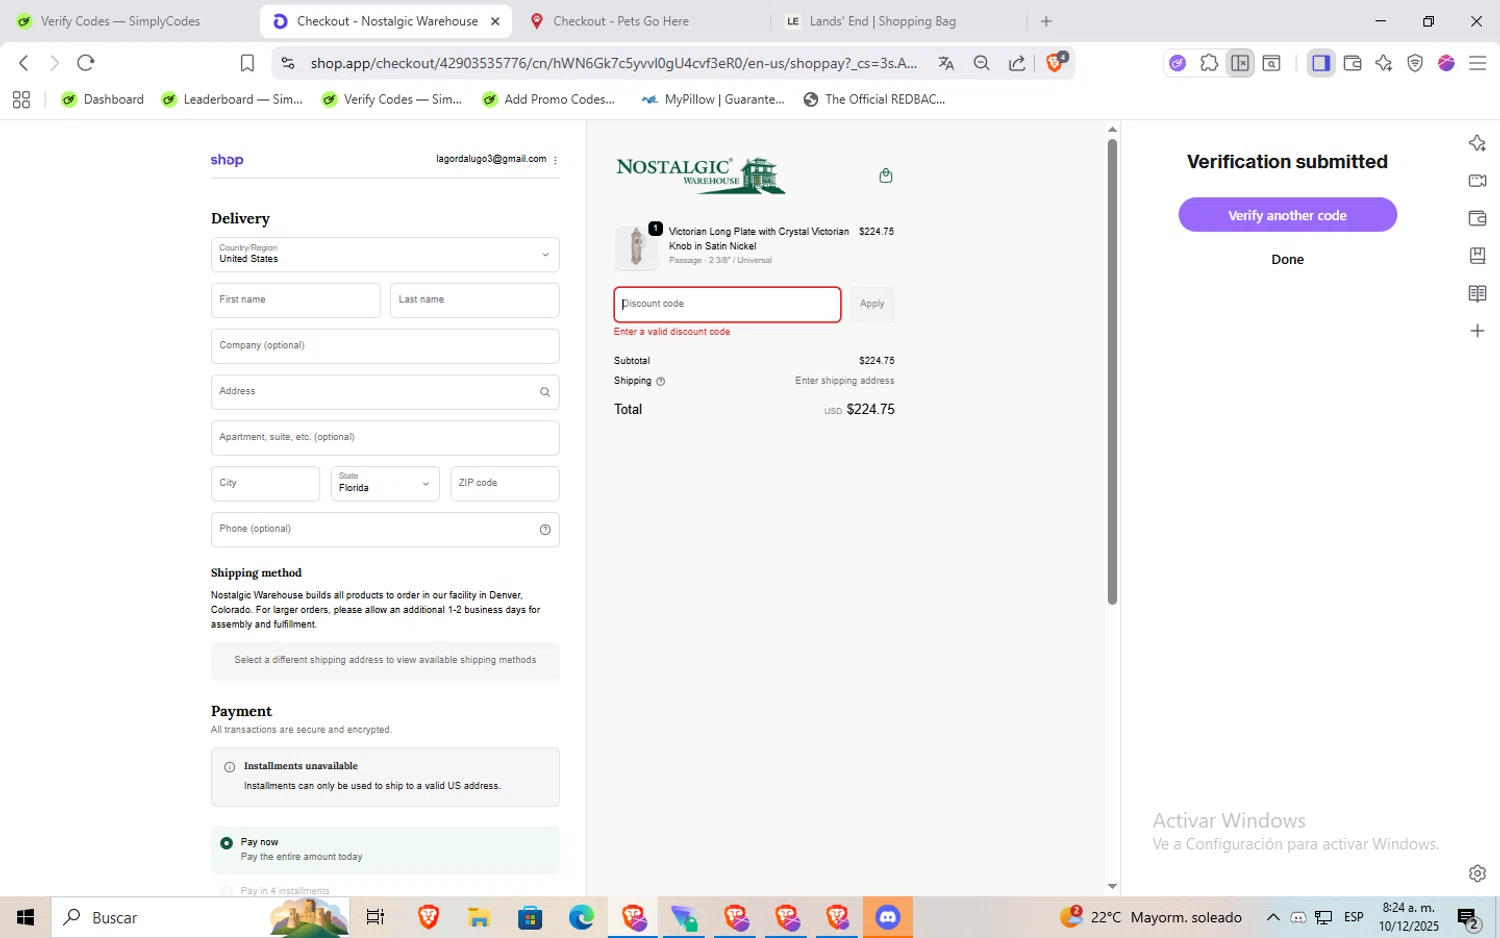
Task: Click the zoom magnifier icon in address bar
Action: tap(982, 63)
